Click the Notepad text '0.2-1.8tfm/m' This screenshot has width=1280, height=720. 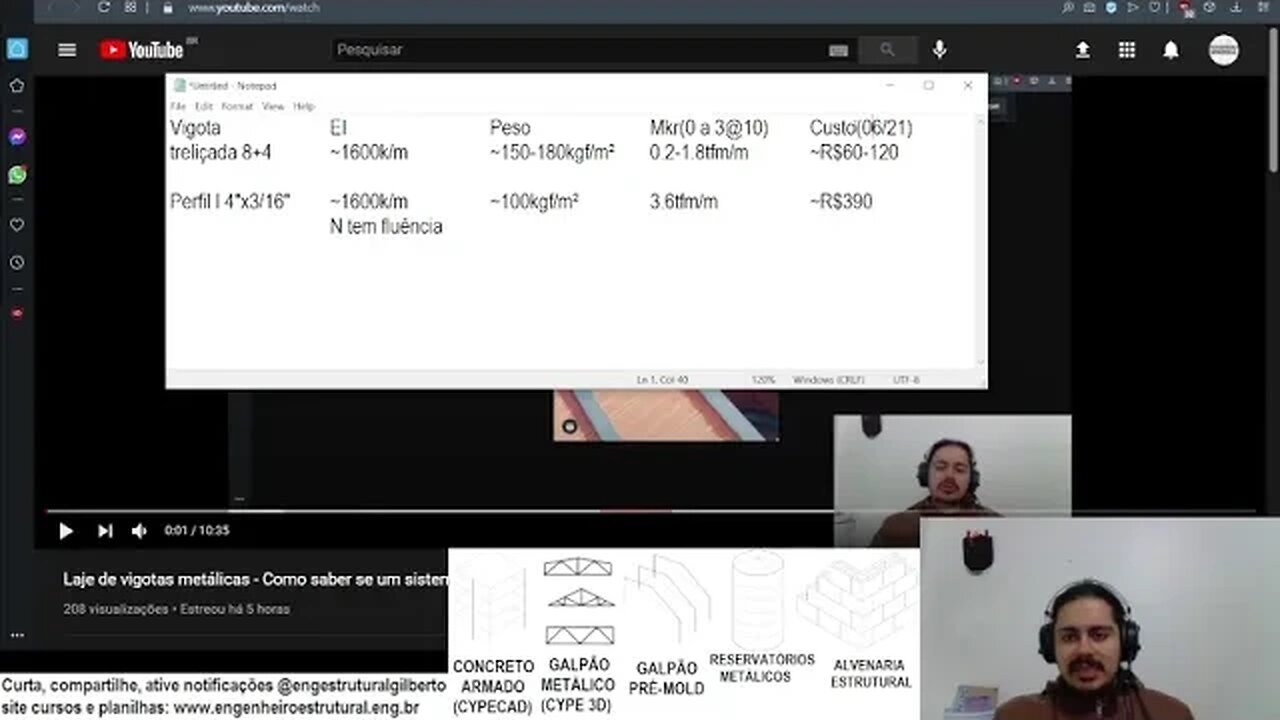[699, 153]
